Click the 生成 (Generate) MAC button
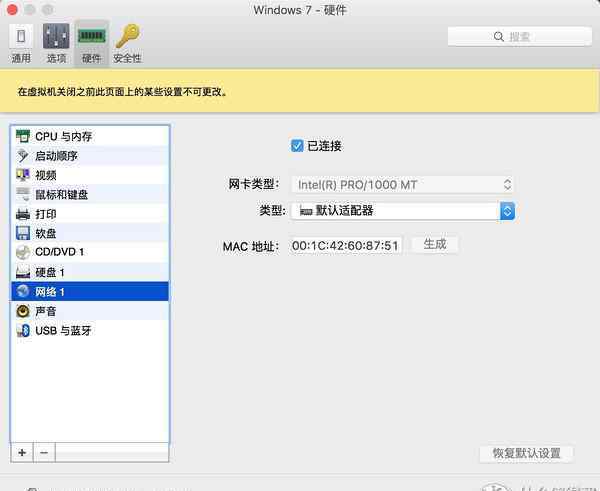Viewport: 600px width, 491px height. point(435,245)
